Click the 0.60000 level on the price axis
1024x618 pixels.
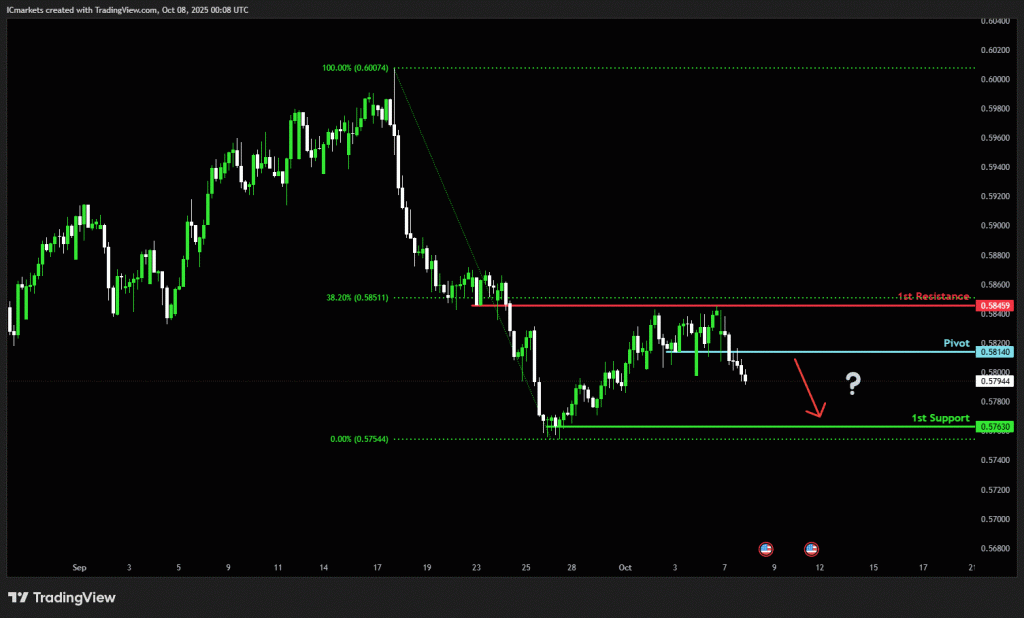[997, 79]
